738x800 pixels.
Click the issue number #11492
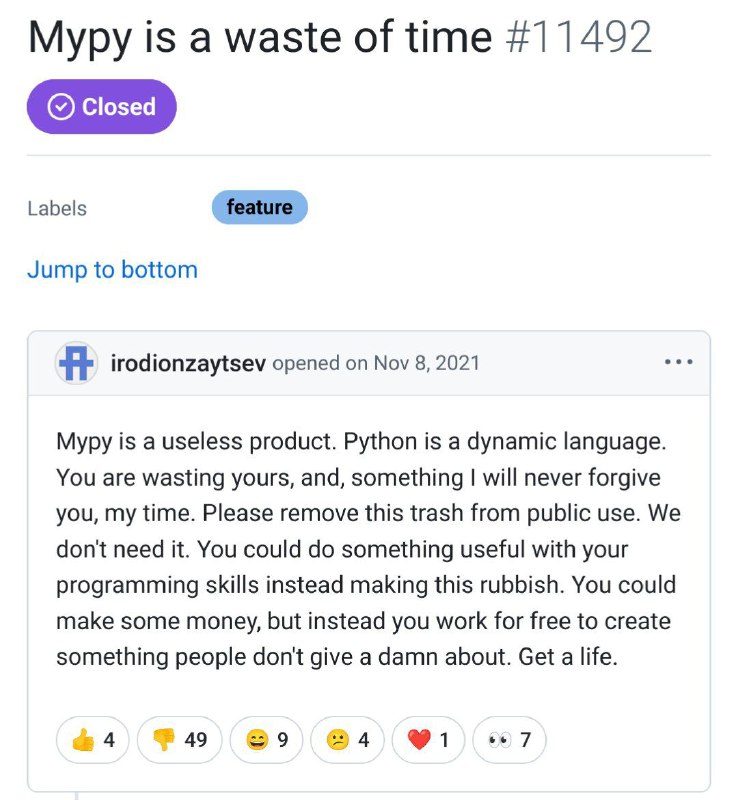(579, 37)
